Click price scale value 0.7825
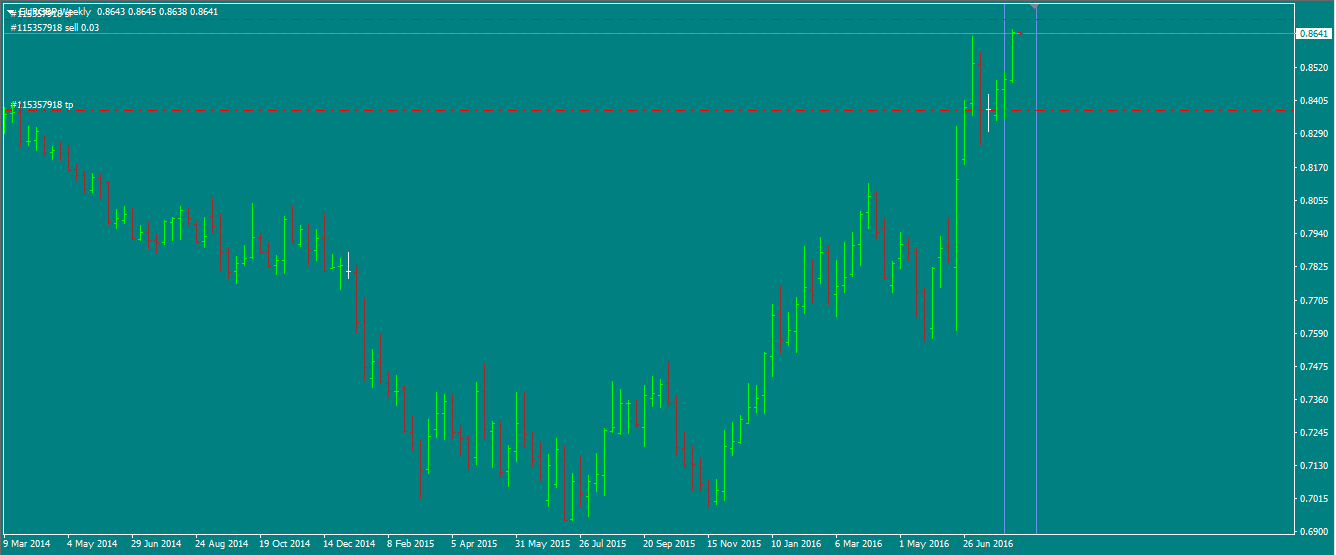Viewport: 1336px width, 555px height. 1313,267
